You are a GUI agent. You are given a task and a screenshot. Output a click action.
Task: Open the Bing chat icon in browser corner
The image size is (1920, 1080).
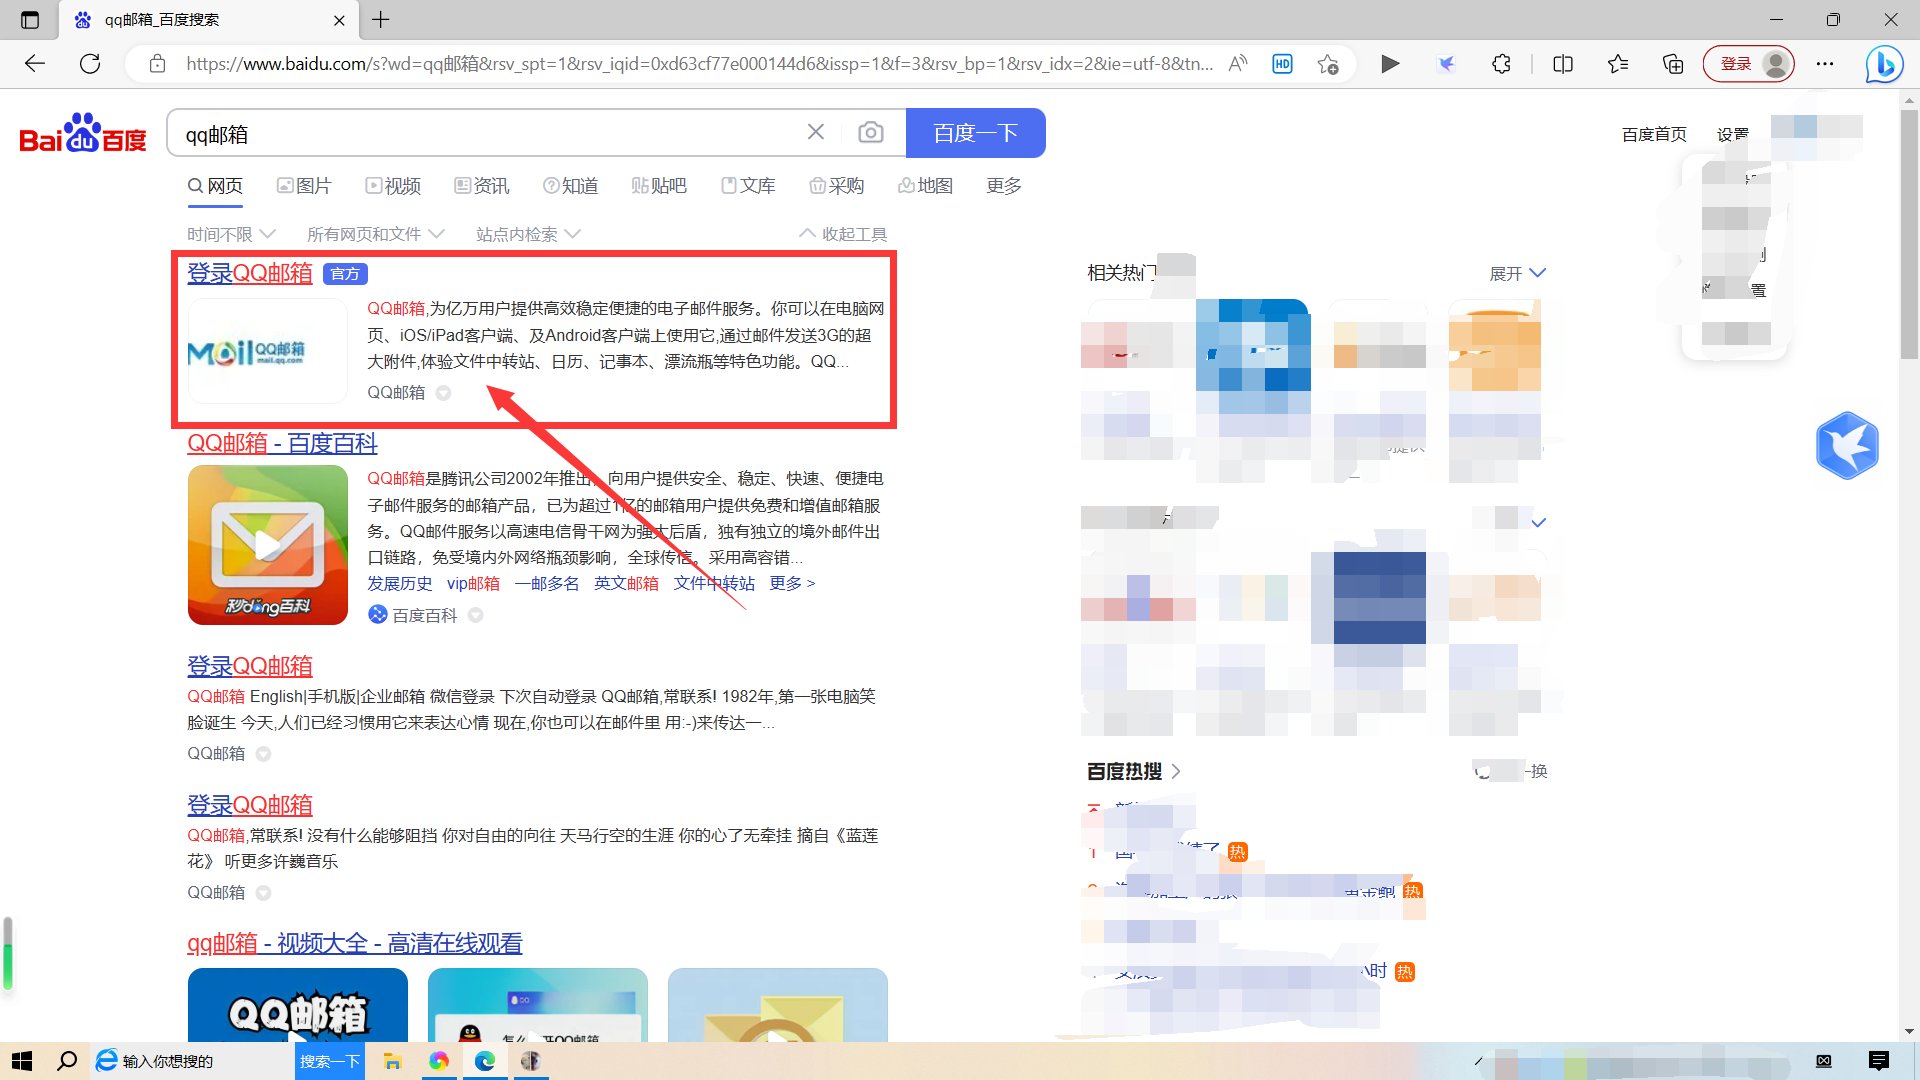(1884, 63)
